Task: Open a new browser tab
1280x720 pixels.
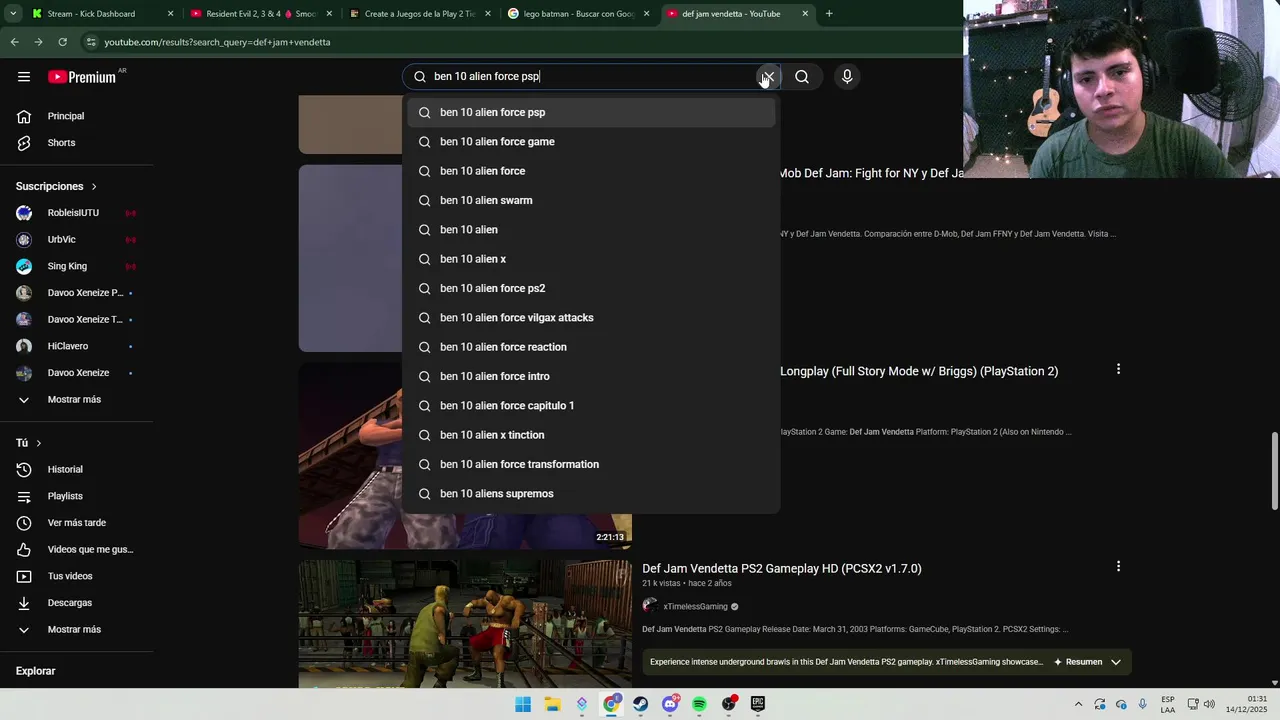Action: click(x=829, y=14)
